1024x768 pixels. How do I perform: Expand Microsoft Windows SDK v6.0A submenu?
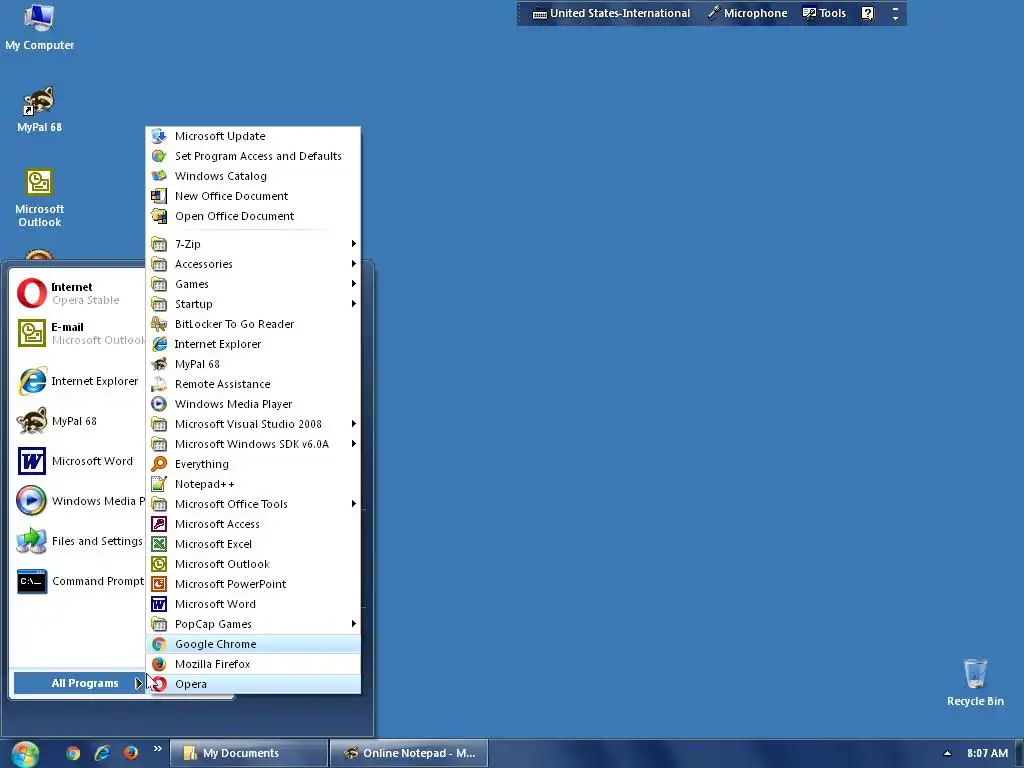pyautogui.click(x=253, y=444)
